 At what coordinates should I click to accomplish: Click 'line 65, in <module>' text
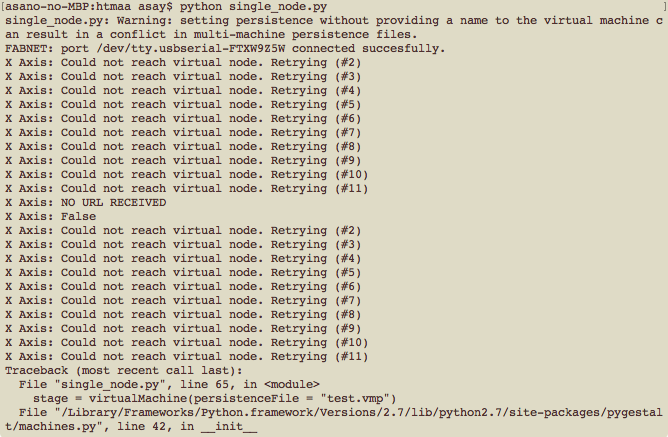coord(250,385)
